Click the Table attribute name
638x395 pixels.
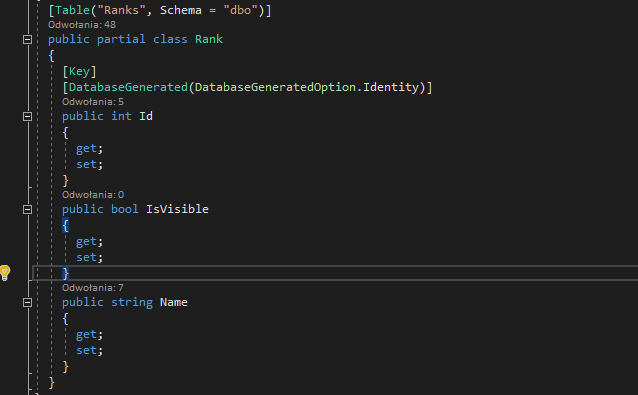click(72, 10)
